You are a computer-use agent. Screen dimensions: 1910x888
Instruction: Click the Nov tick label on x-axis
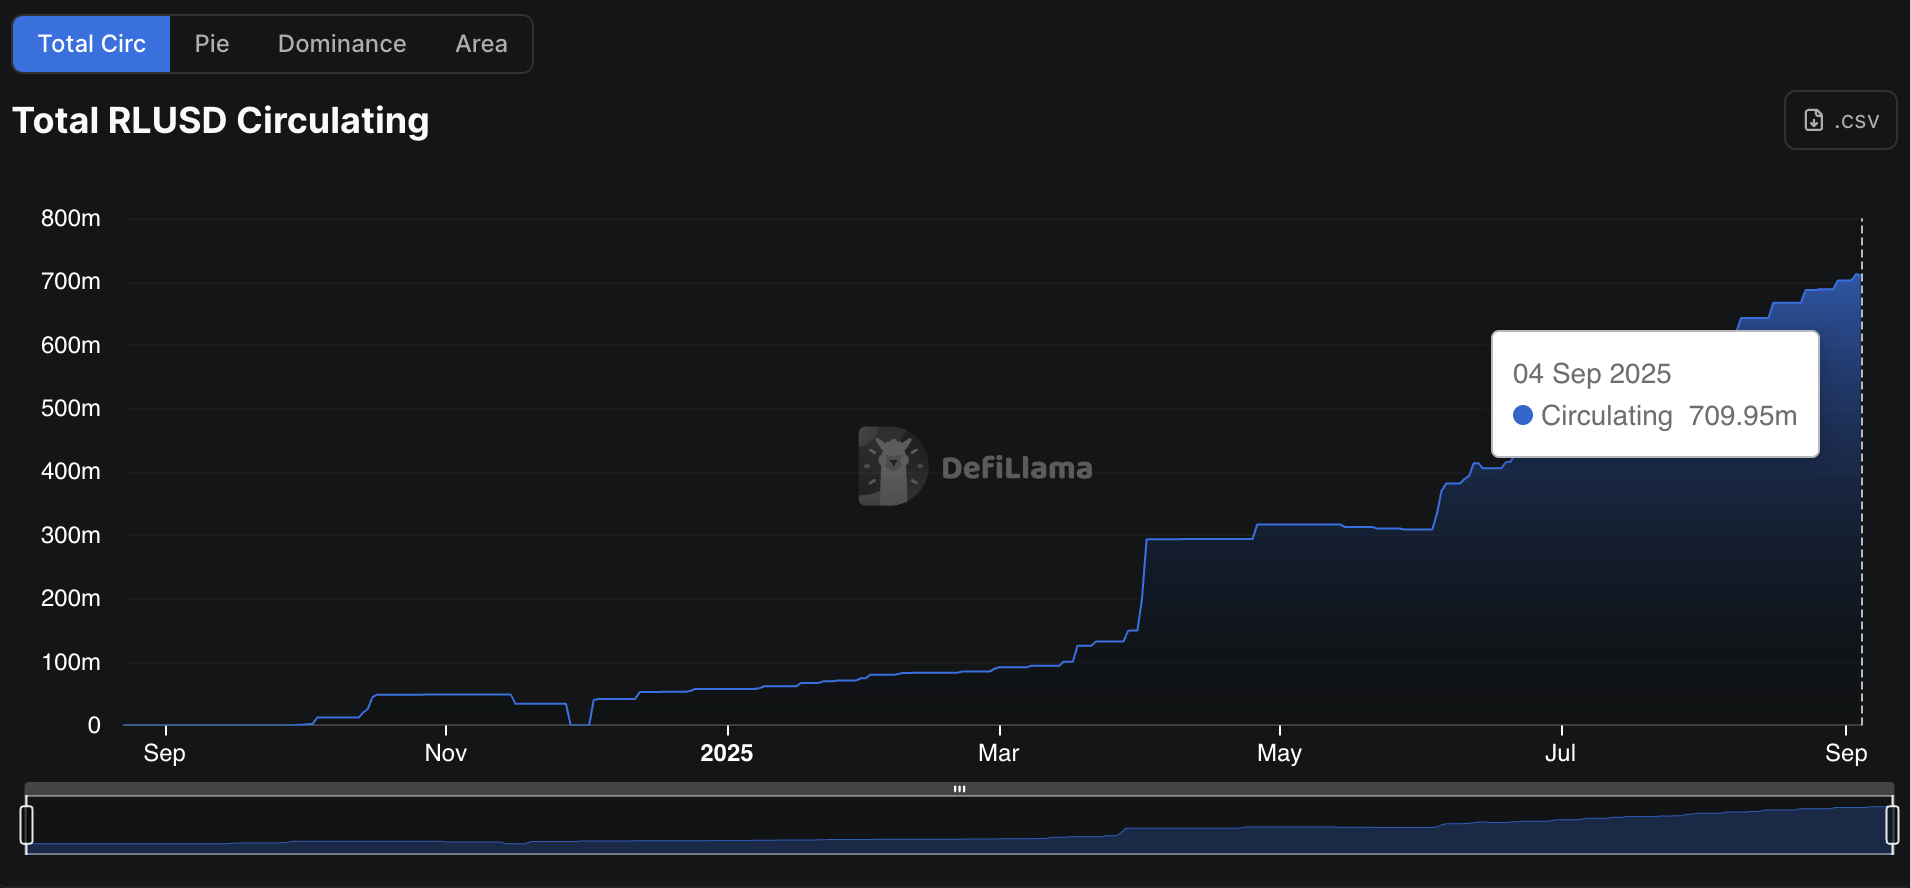(445, 753)
